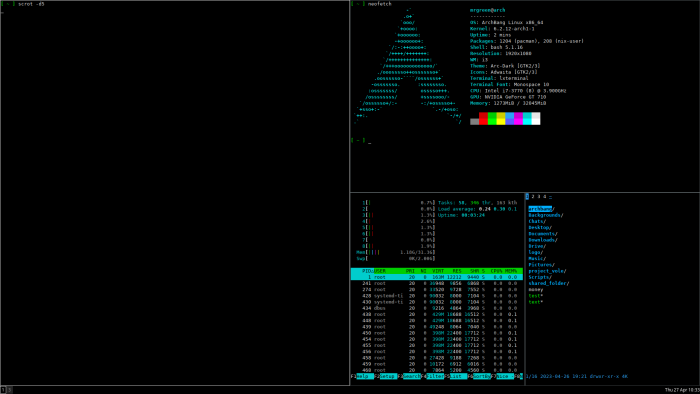The width and height of the screenshot is (700, 394).
Task: Click F1 Help in htop footer
Action: click(362, 376)
